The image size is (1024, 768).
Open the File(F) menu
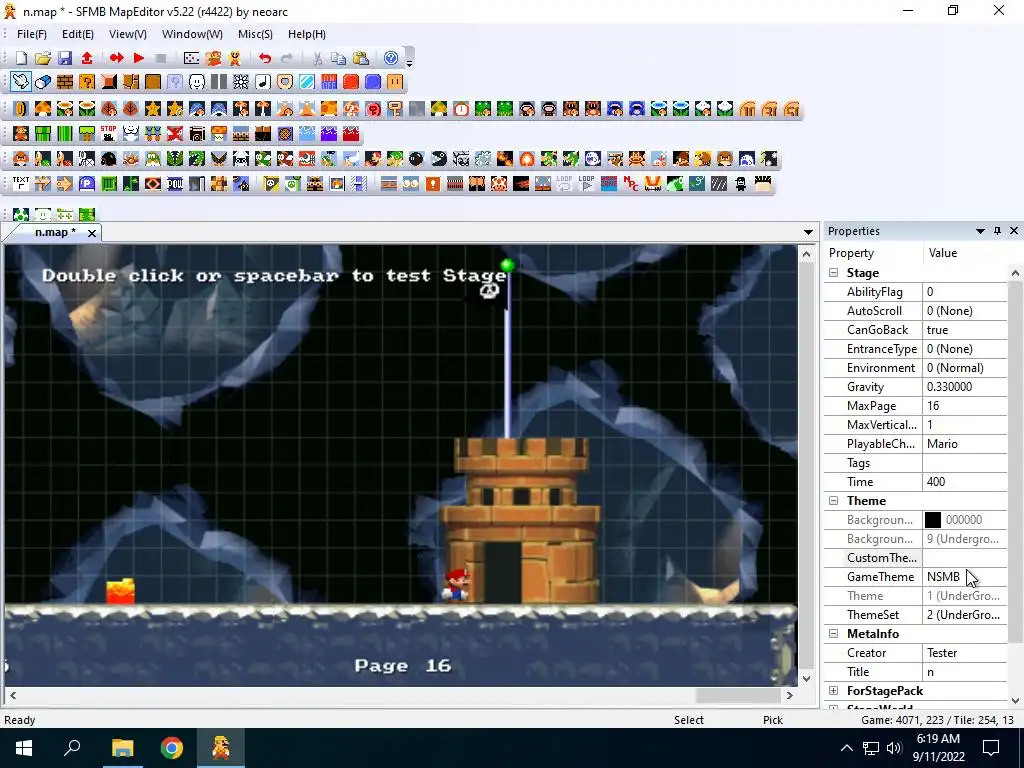click(31, 34)
